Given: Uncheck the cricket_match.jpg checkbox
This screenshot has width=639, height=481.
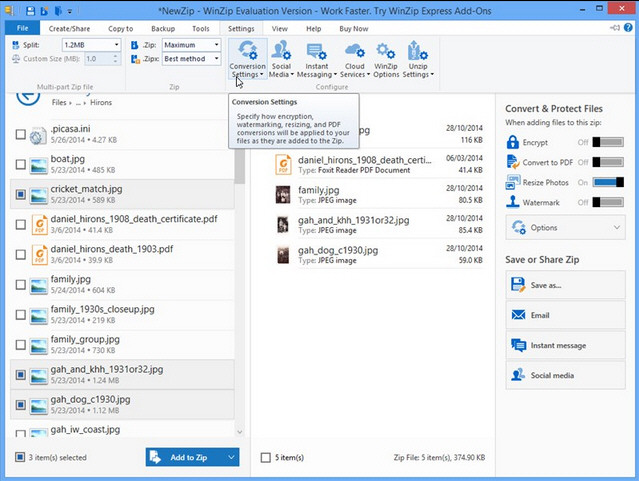Looking at the screenshot, I should [20, 194].
